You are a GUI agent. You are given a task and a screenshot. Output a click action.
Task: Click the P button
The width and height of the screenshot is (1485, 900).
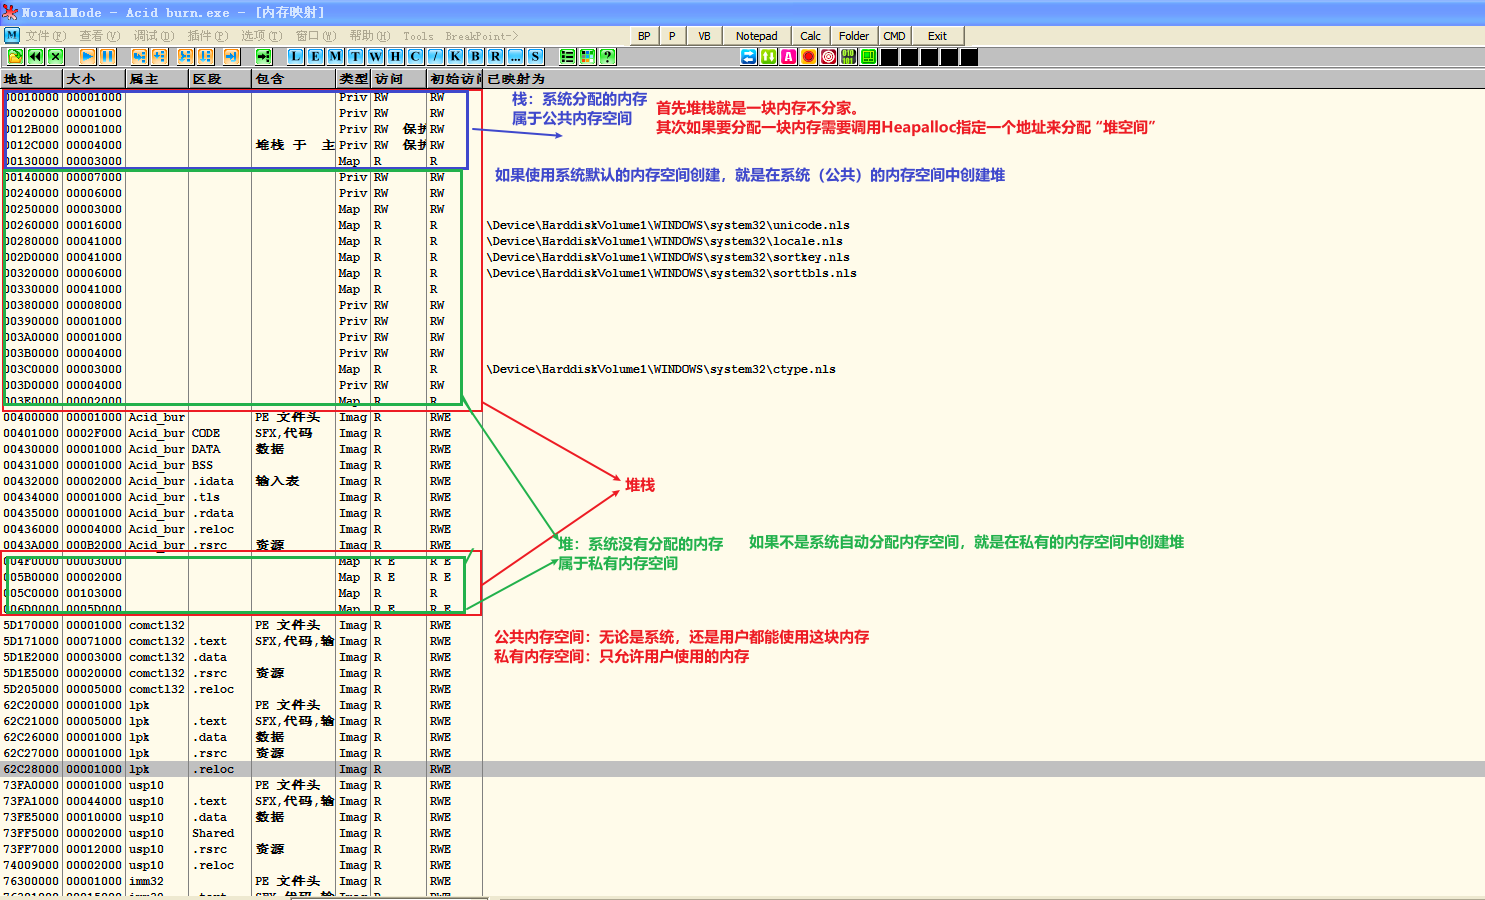672,36
